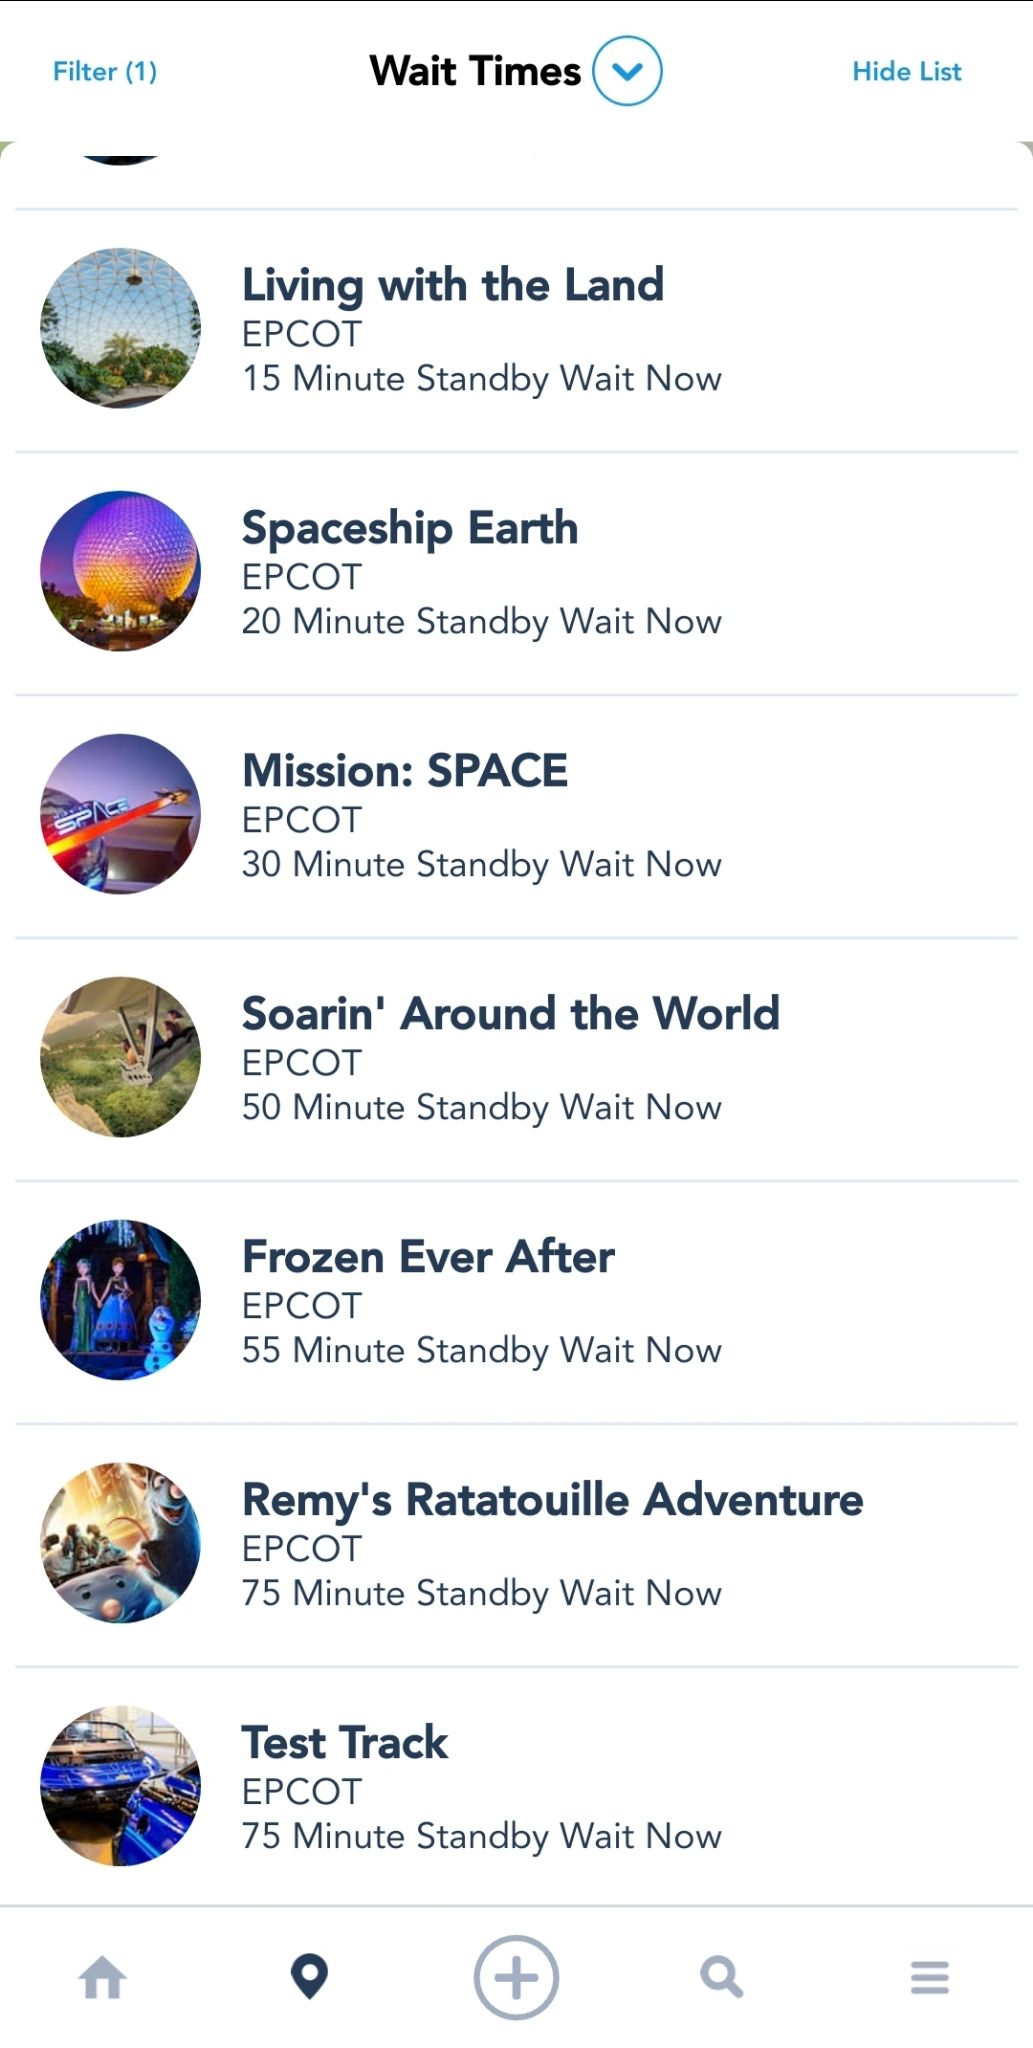Expand the Wait Times dropdown chevron
1033x2048 pixels.
tap(627, 71)
